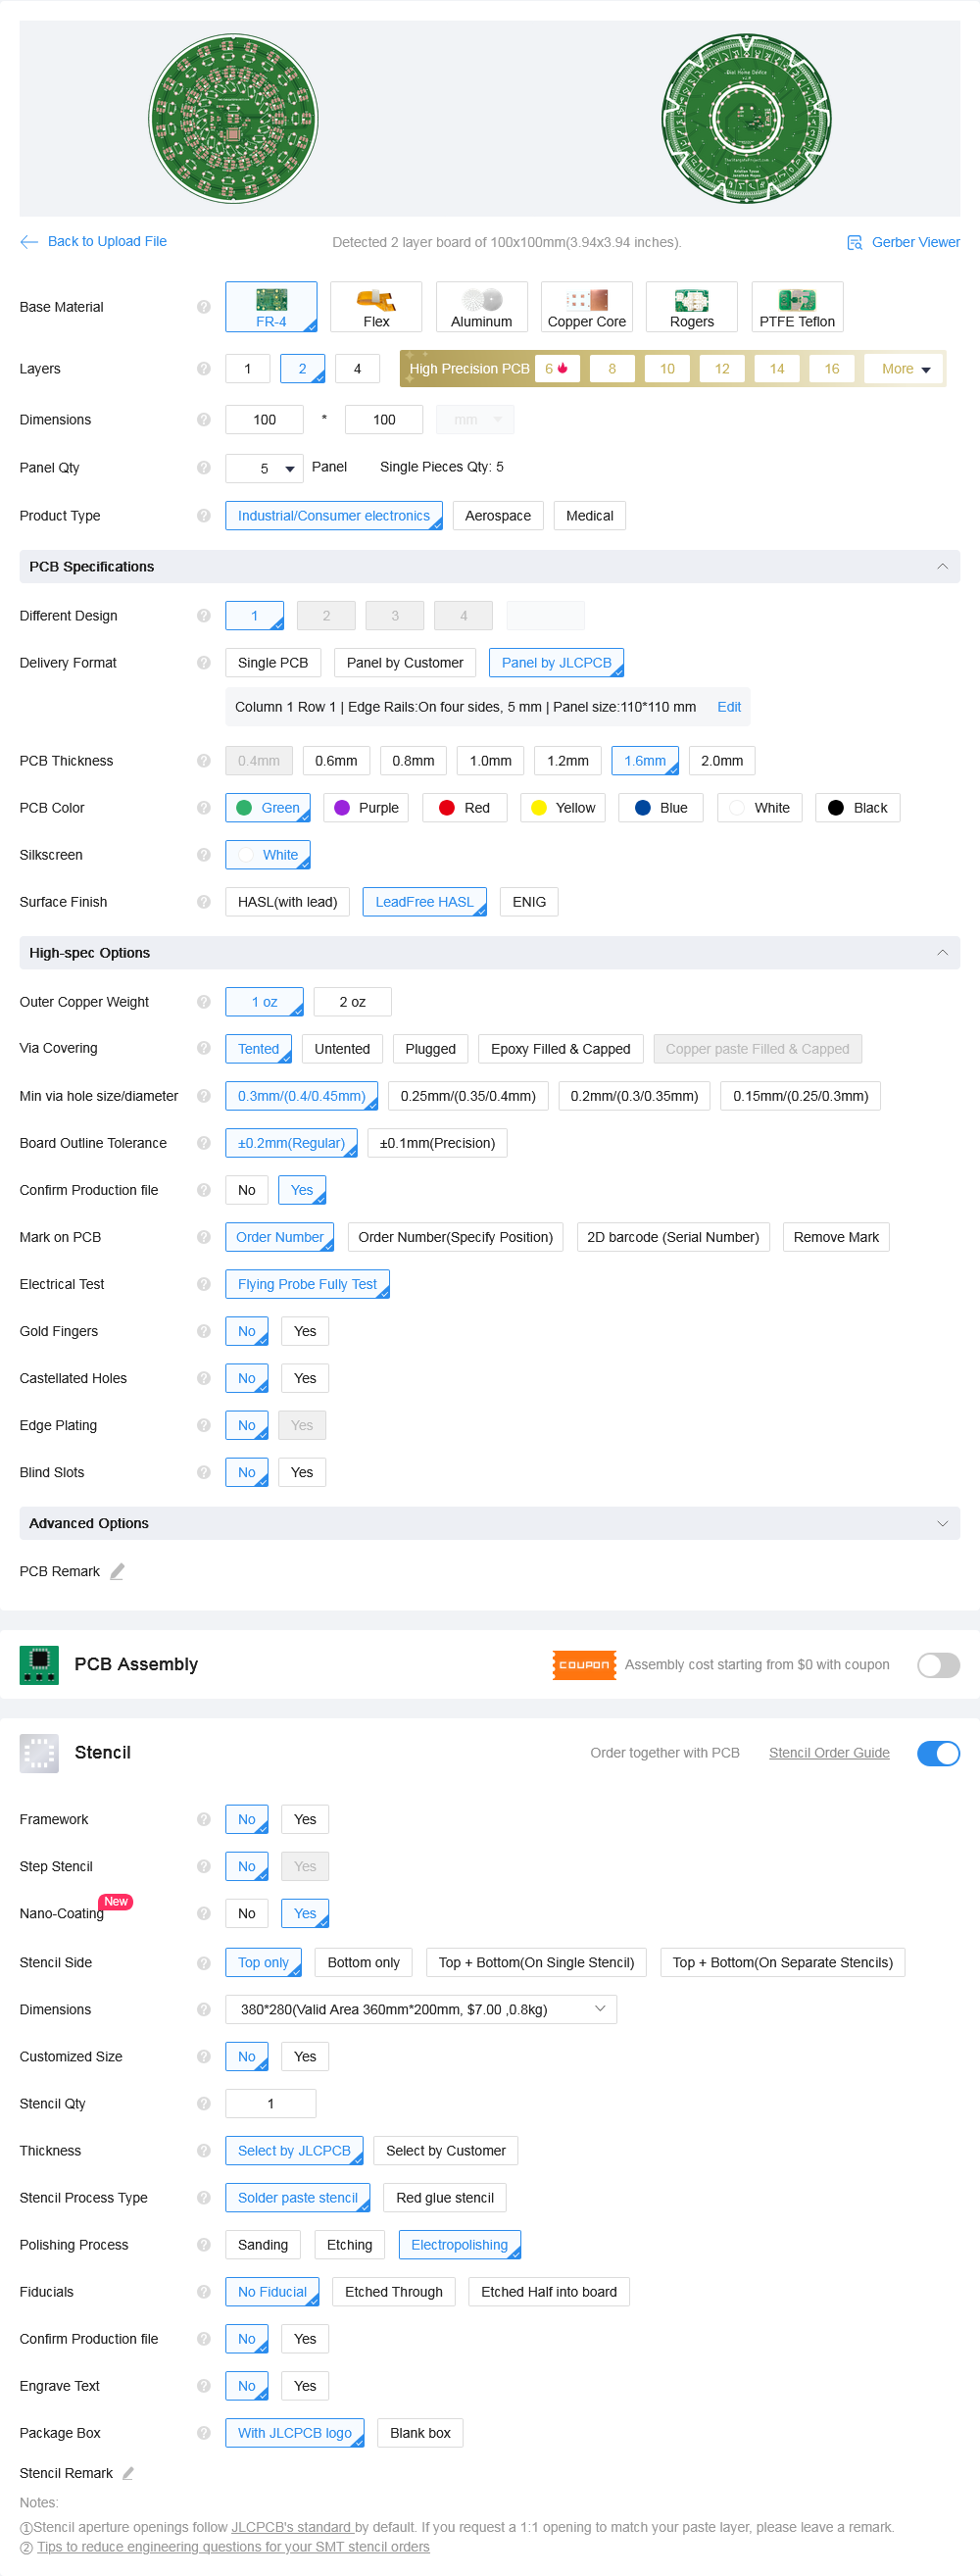Open help icon for Layers

pos(204,369)
